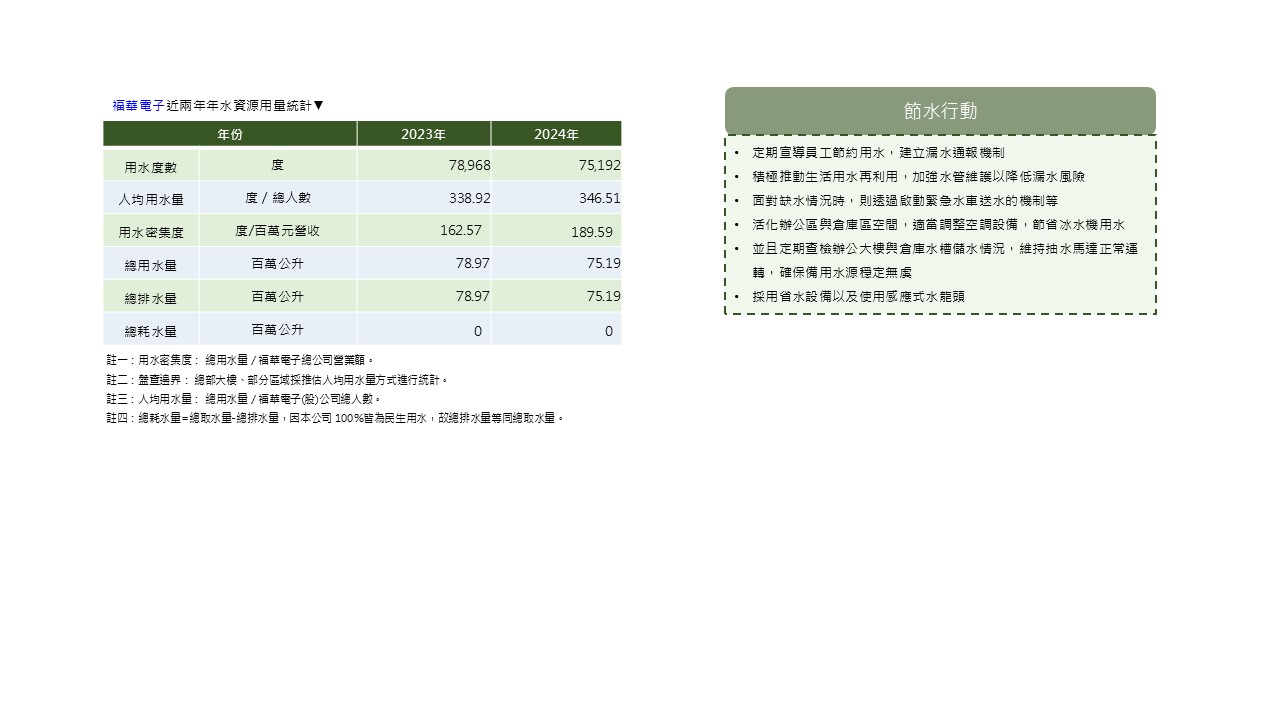Click the green 節水行動 header banner

pos(940,111)
